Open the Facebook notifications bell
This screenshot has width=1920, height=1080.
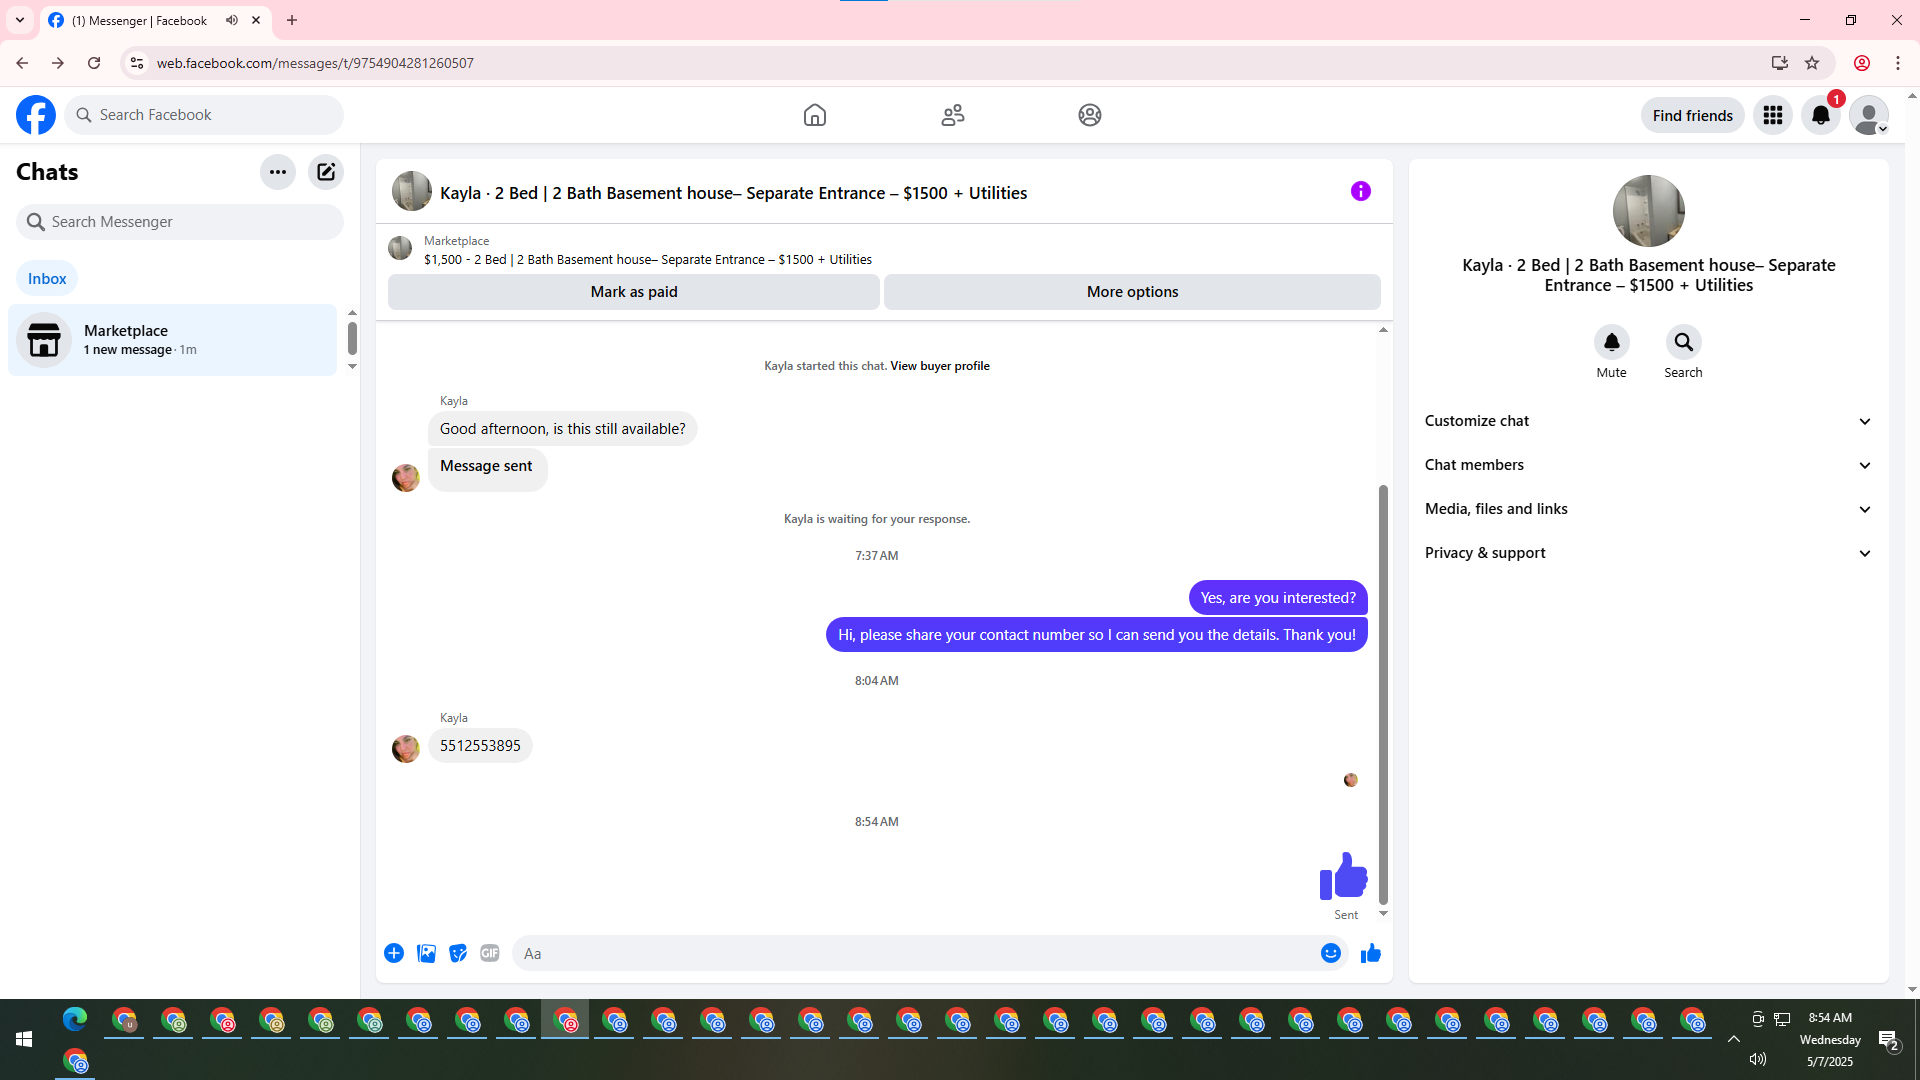[x=1820, y=115]
